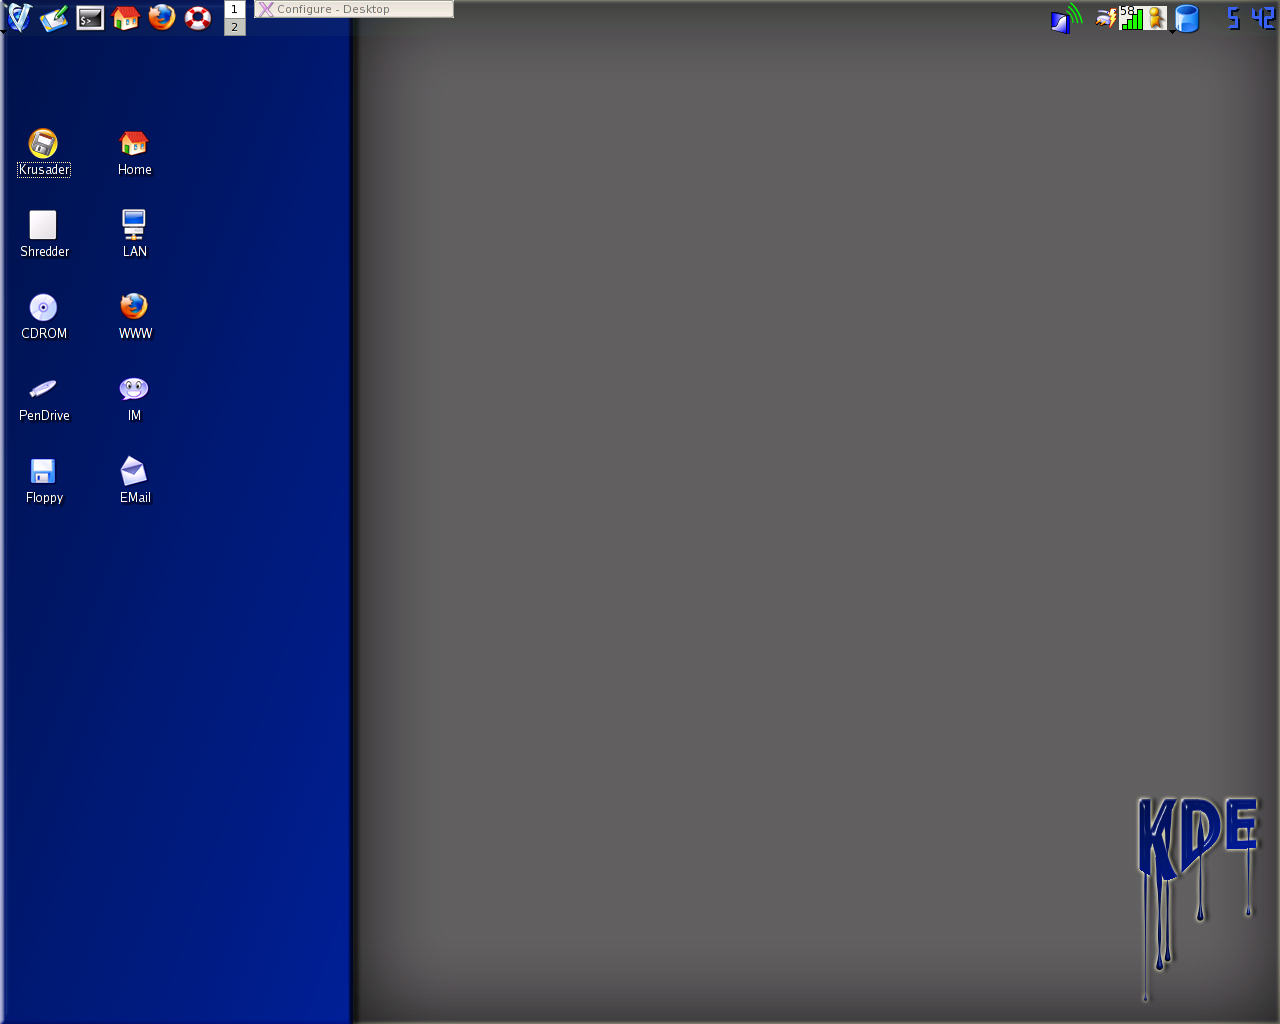The image size is (1280, 1024).
Task: Select virtual desktop 1 in pager
Action: [x=234, y=9]
